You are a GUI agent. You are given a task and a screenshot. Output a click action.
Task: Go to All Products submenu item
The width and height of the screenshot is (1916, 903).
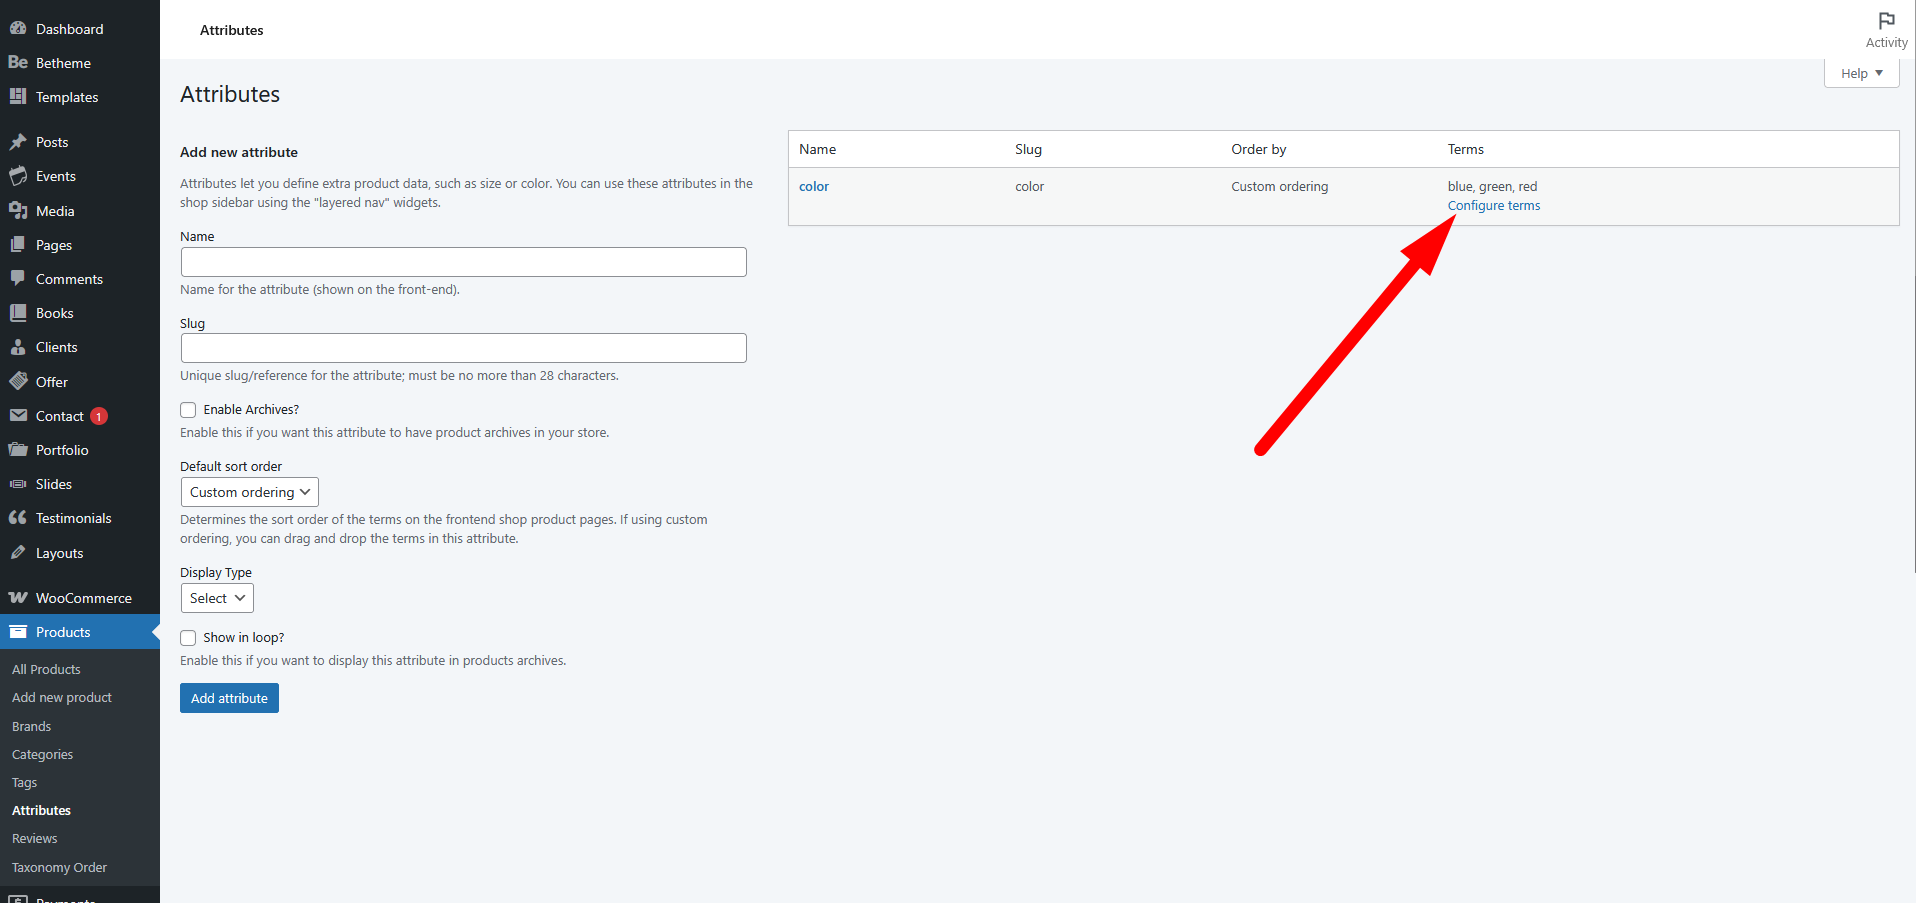[46, 669]
